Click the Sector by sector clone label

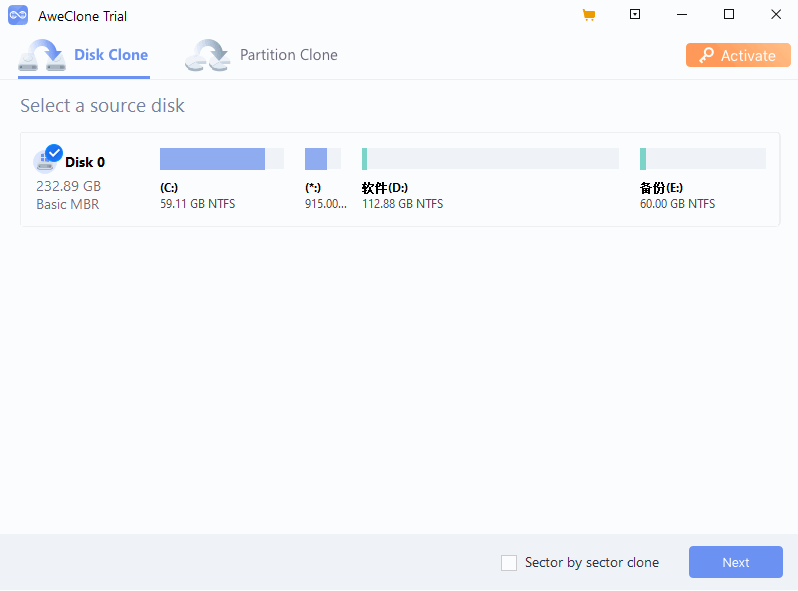pos(592,562)
